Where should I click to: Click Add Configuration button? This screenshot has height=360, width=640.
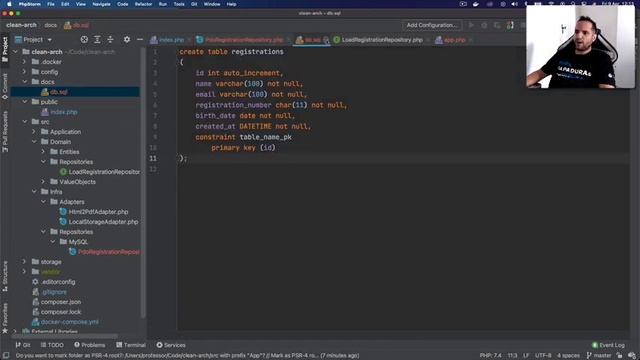tap(431, 25)
